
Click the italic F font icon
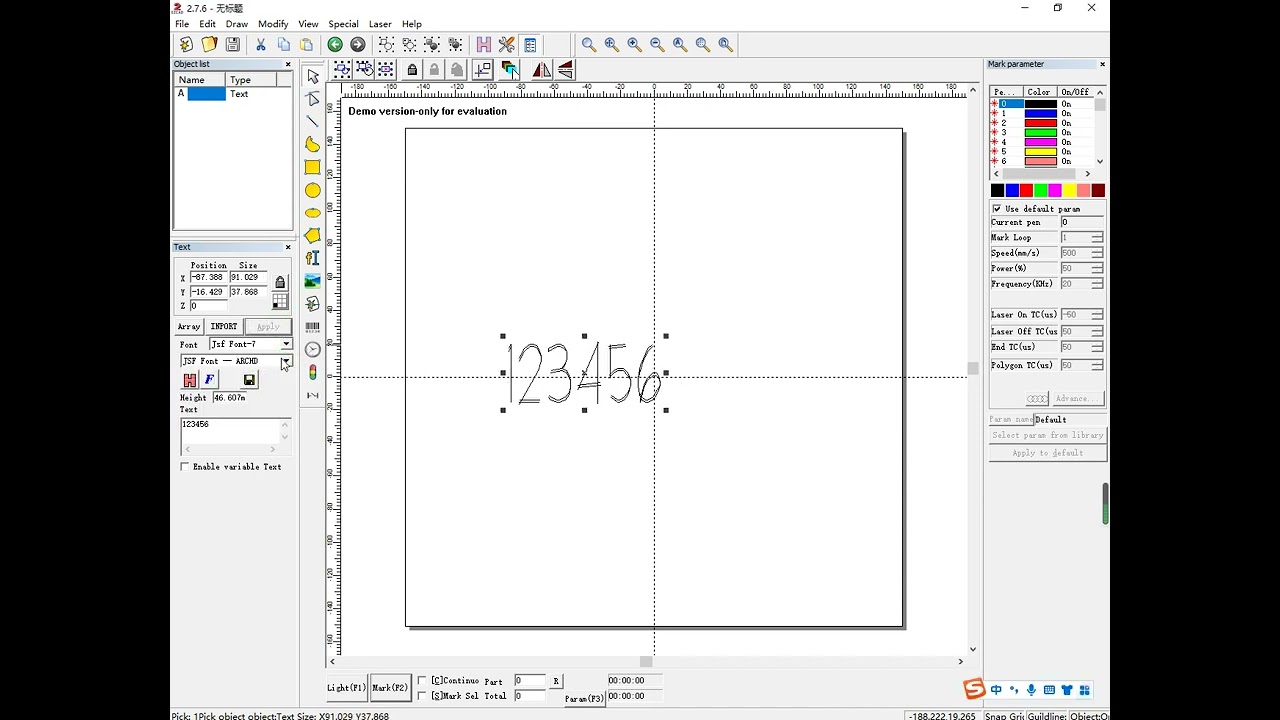(210, 379)
